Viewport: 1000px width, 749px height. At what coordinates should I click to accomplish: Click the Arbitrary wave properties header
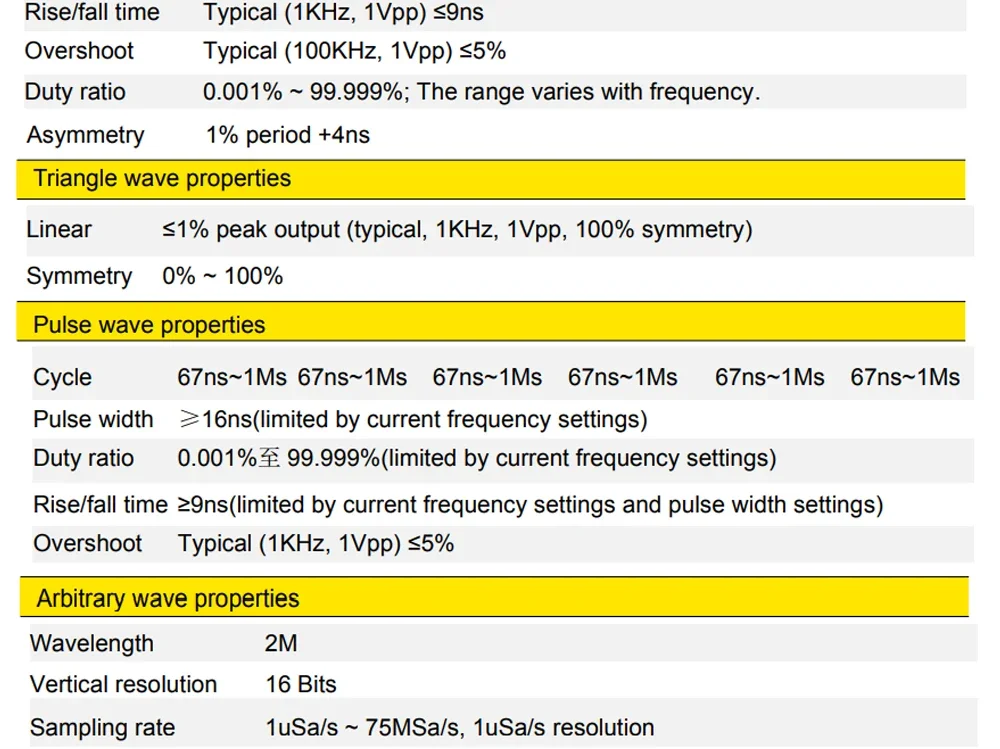(494, 597)
